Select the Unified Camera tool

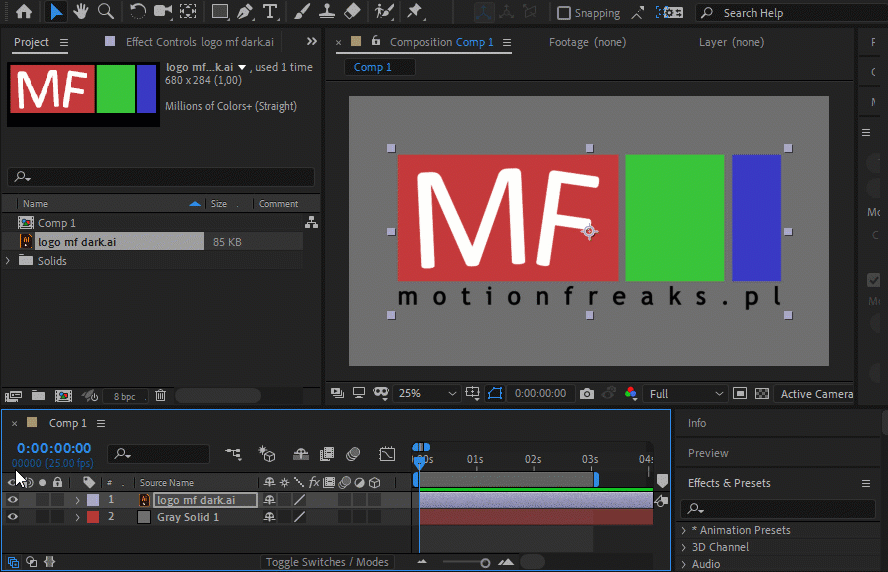pos(163,11)
